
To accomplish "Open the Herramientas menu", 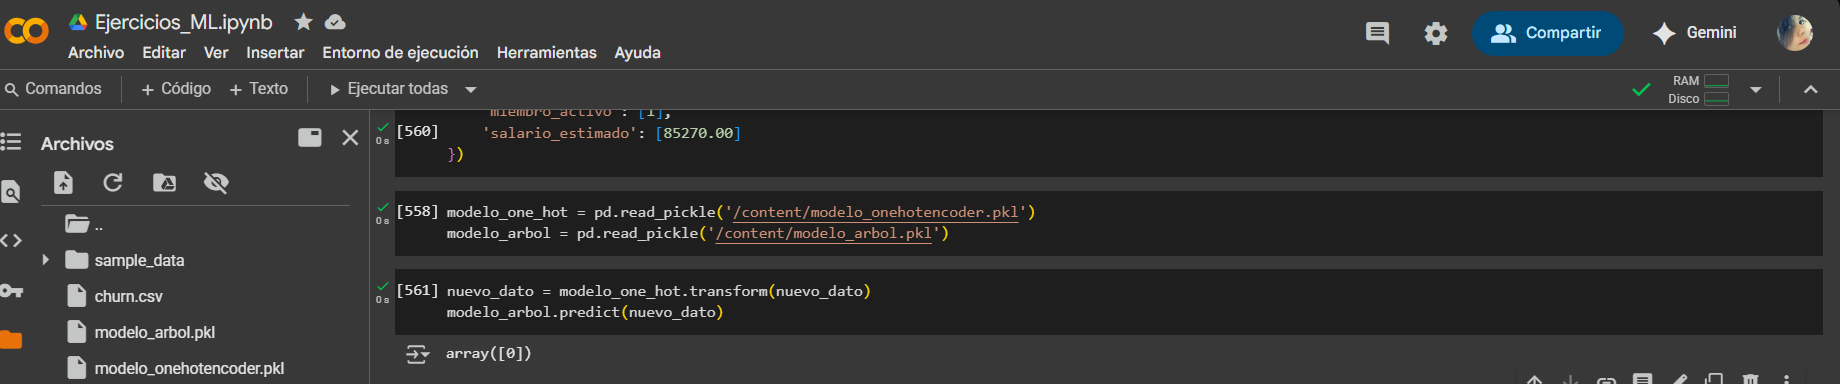I will (x=546, y=52).
